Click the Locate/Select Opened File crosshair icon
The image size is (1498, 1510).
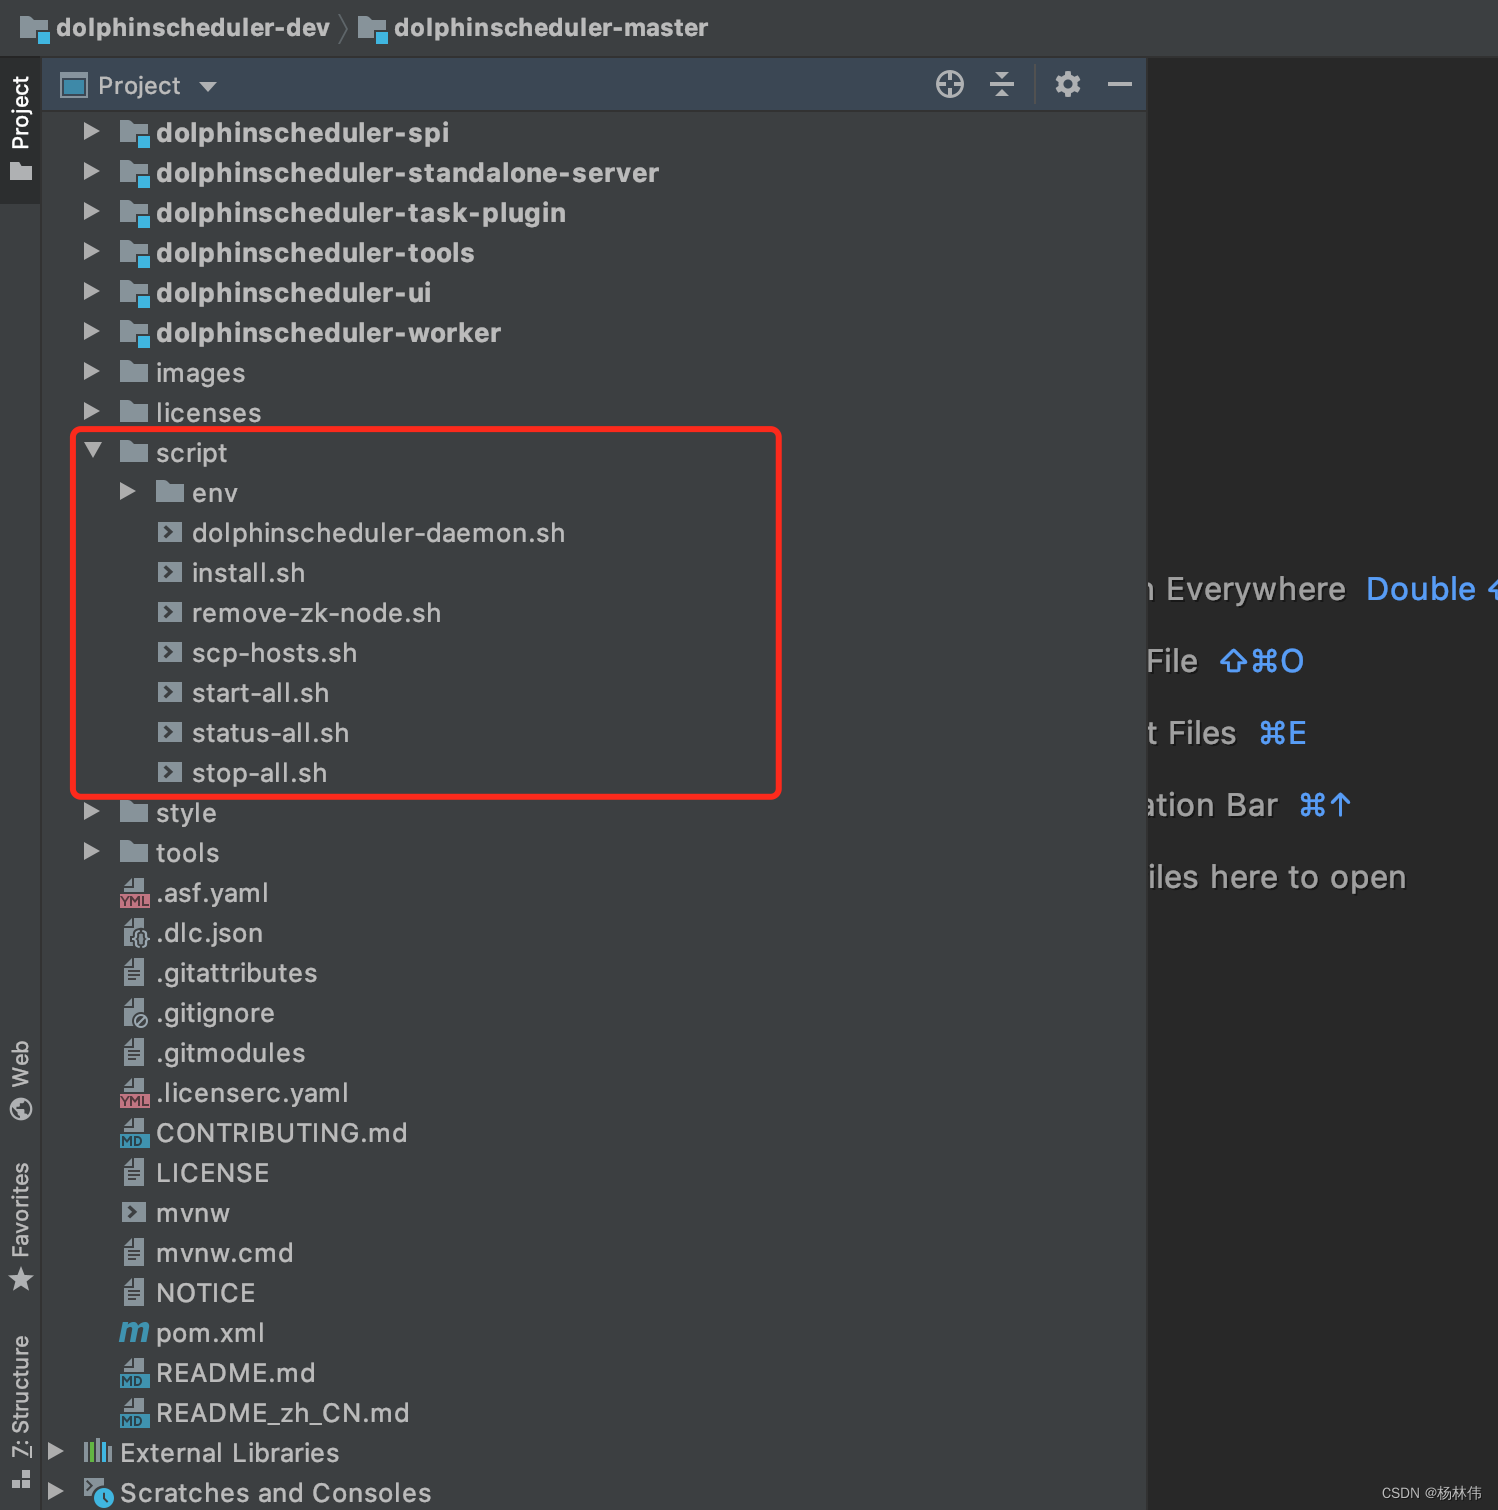click(950, 84)
